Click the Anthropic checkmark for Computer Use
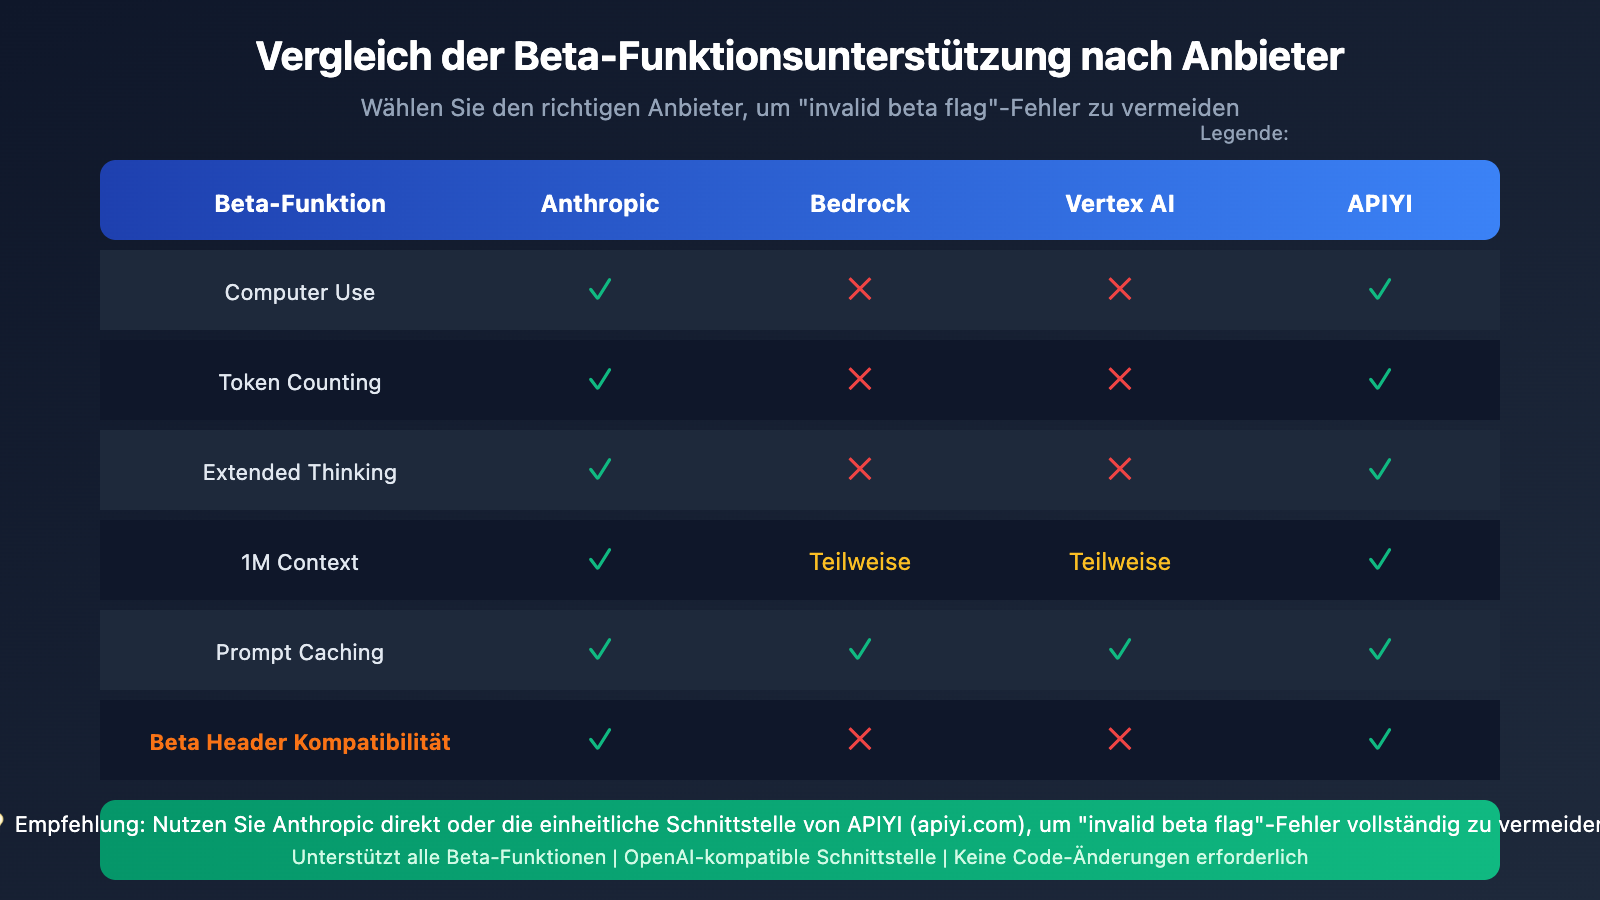This screenshot has height=900, width=1600. coord(600,290)
